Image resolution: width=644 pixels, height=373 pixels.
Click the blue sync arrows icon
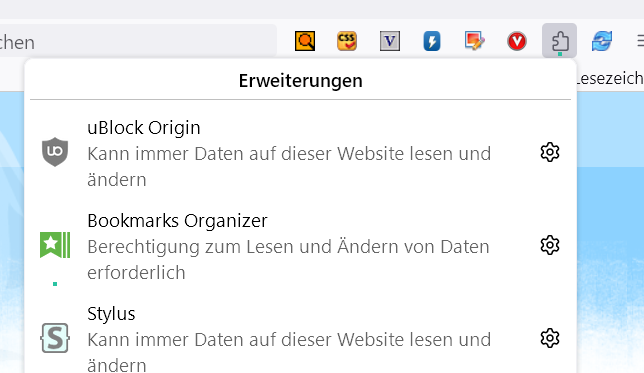point(602,41)
